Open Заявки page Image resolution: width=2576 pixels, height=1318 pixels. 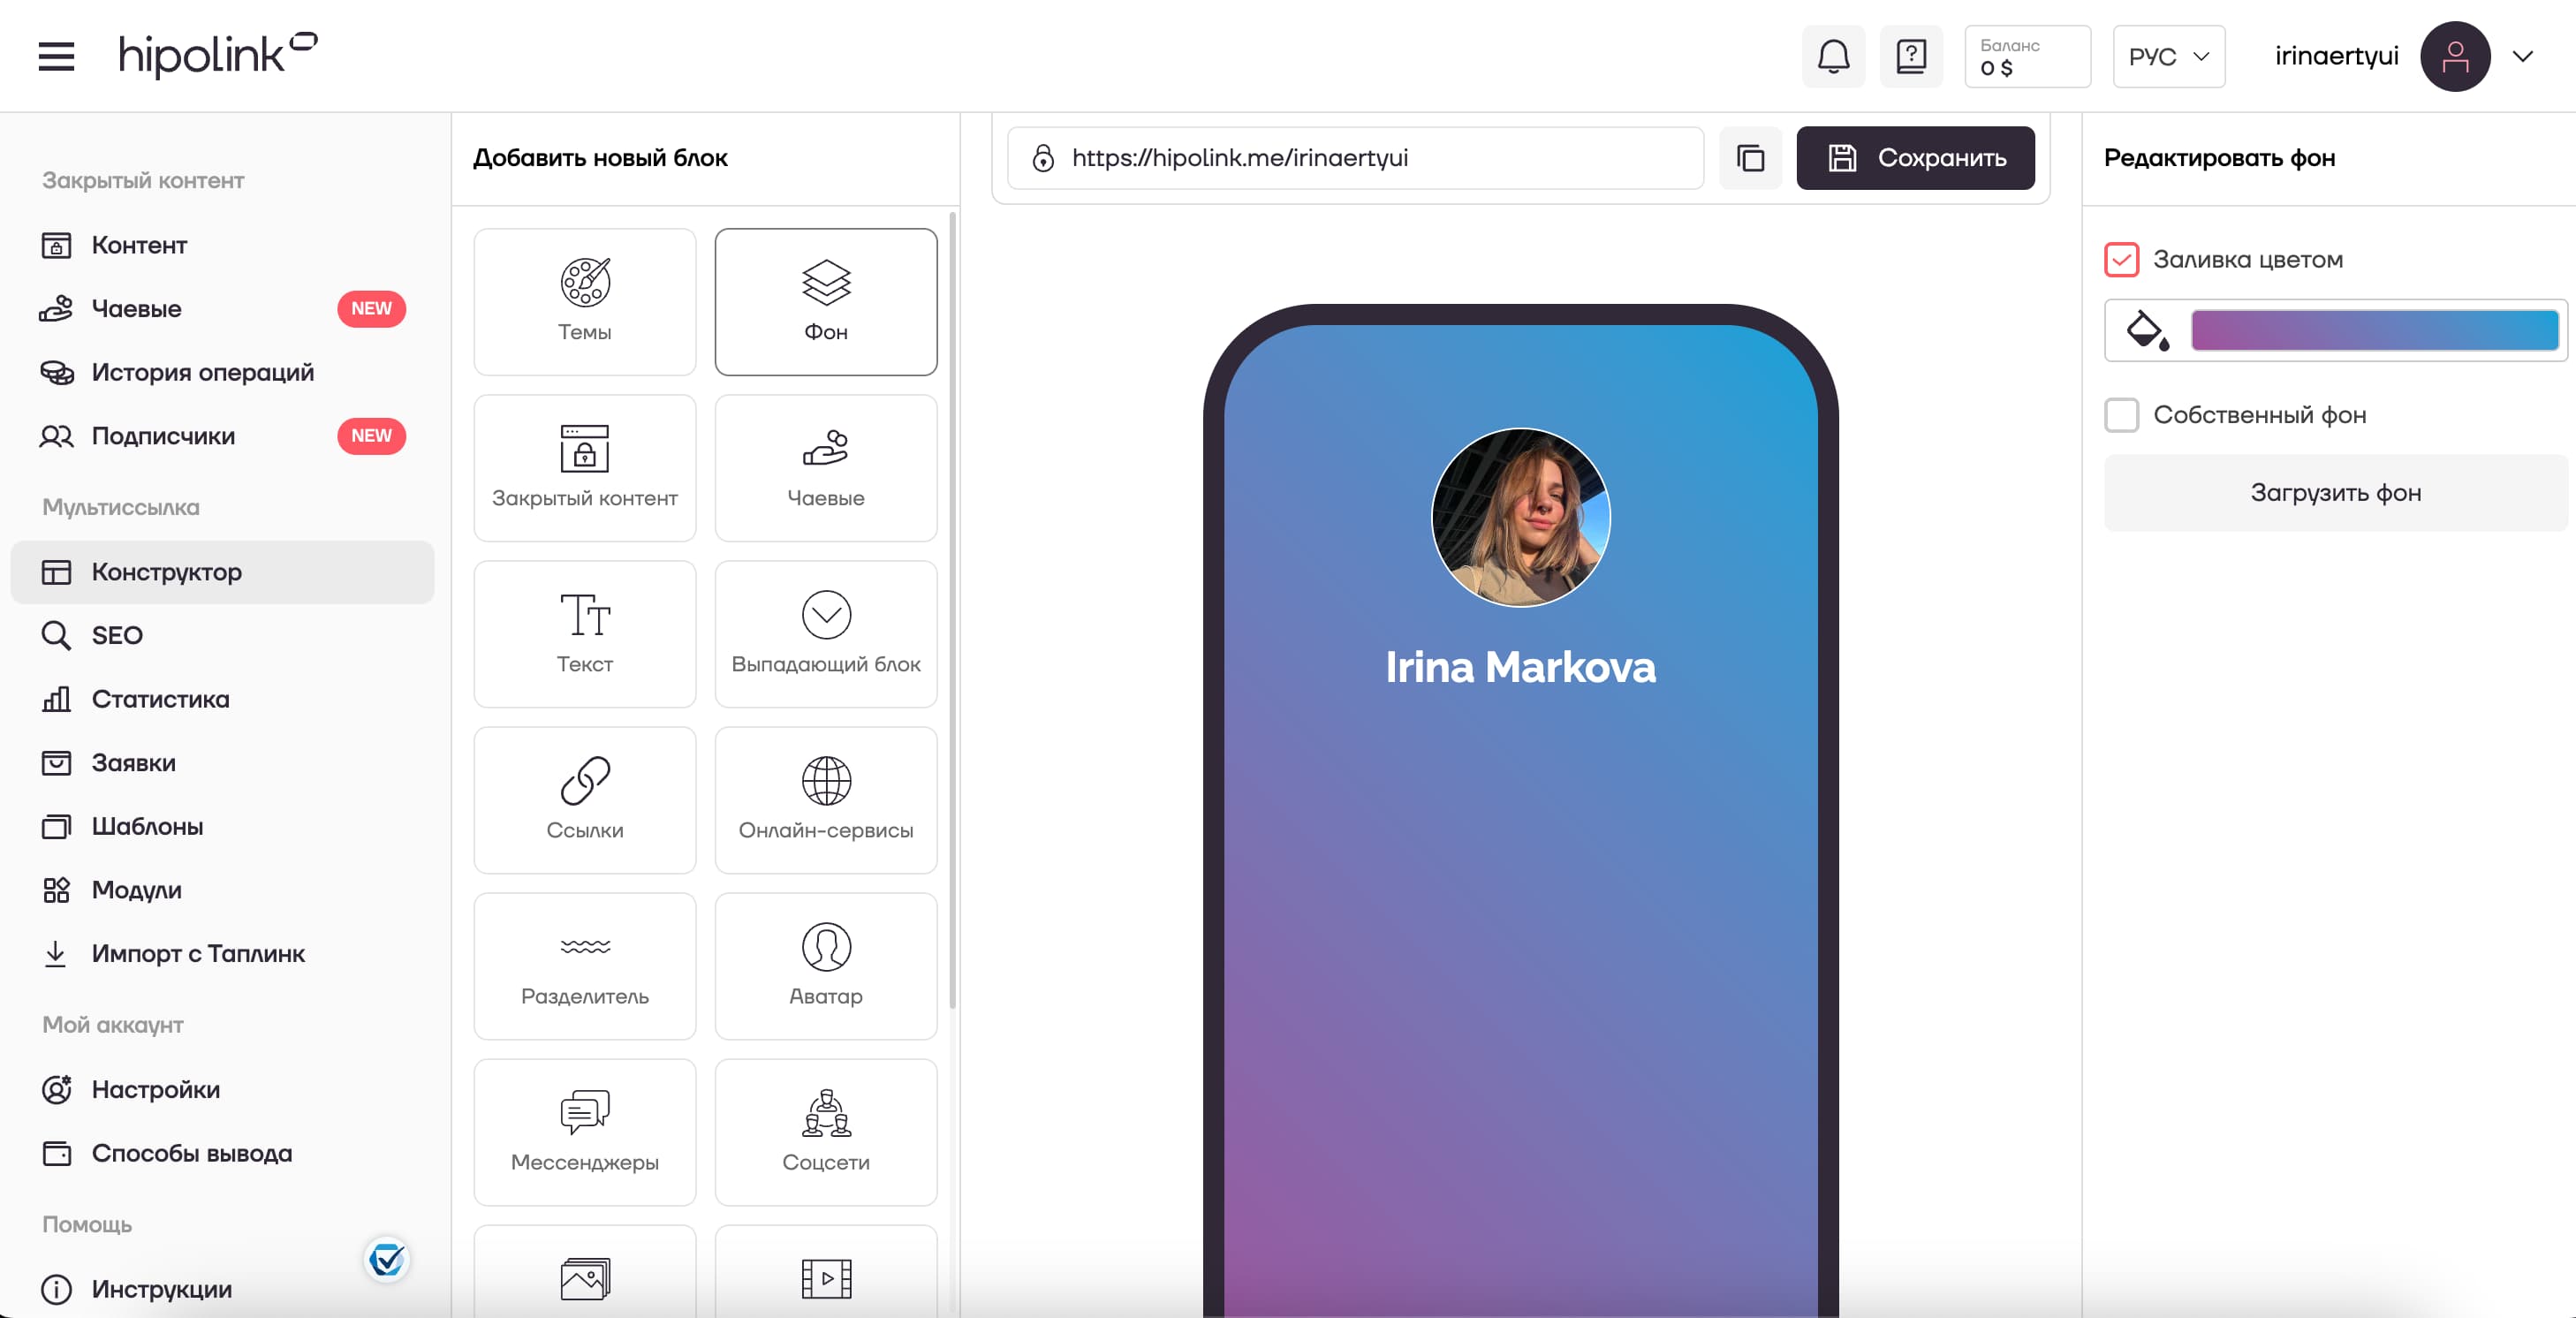(x=222, y=763)
